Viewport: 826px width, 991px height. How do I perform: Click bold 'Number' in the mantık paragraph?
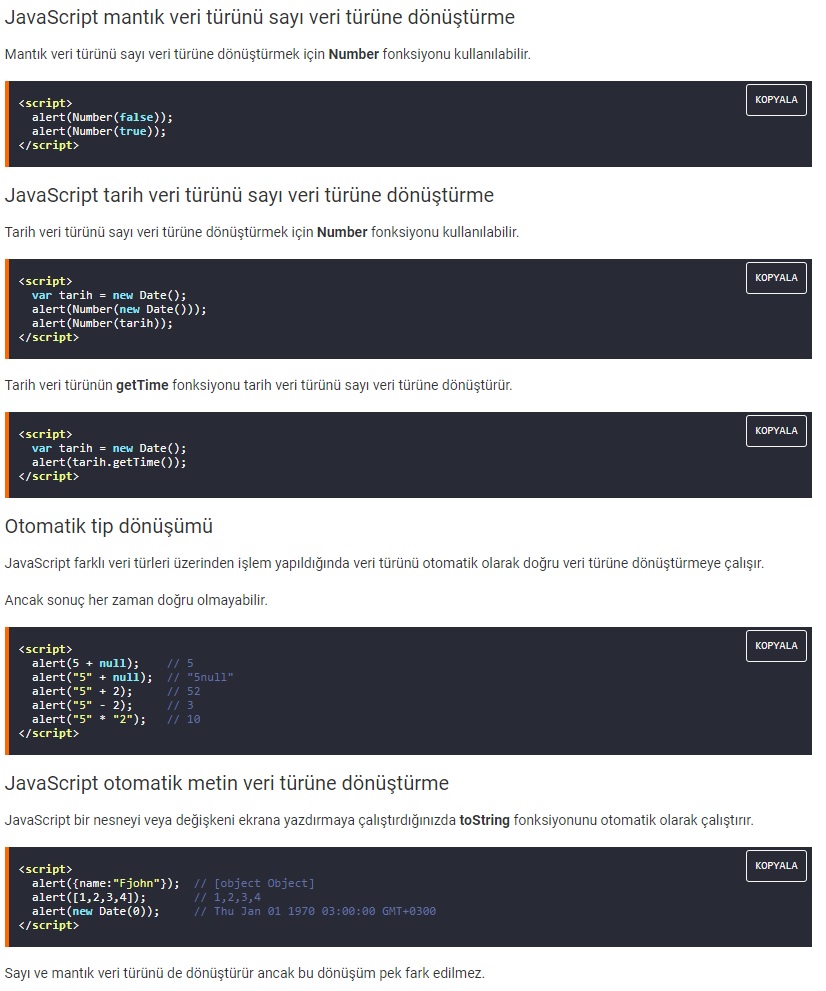[x=353, y=54]
